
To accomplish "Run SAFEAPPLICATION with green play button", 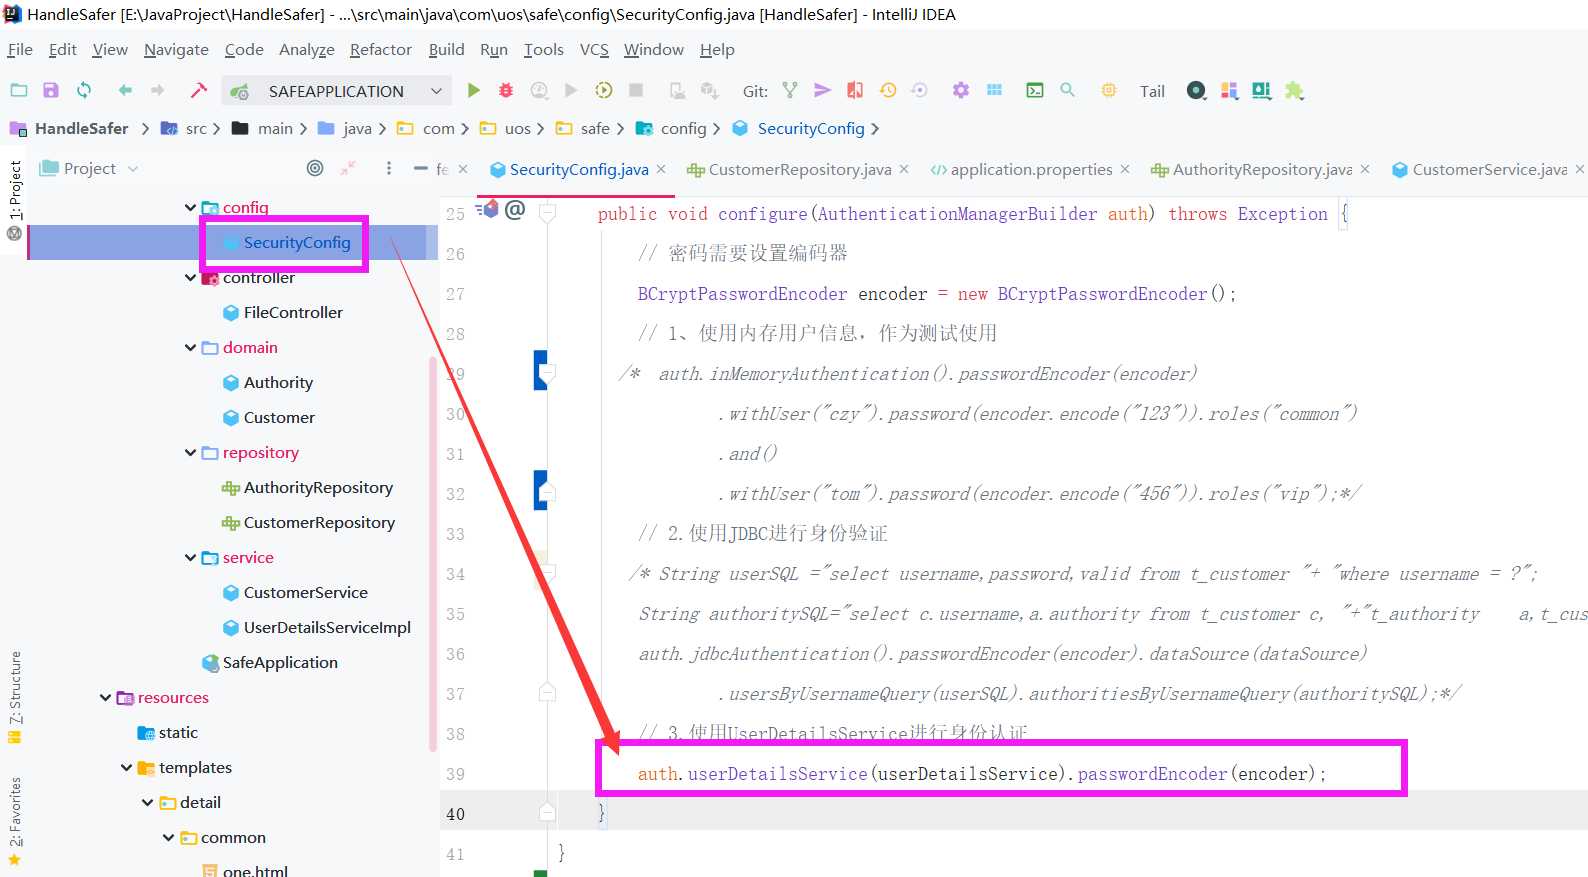I will click(474, 90).
